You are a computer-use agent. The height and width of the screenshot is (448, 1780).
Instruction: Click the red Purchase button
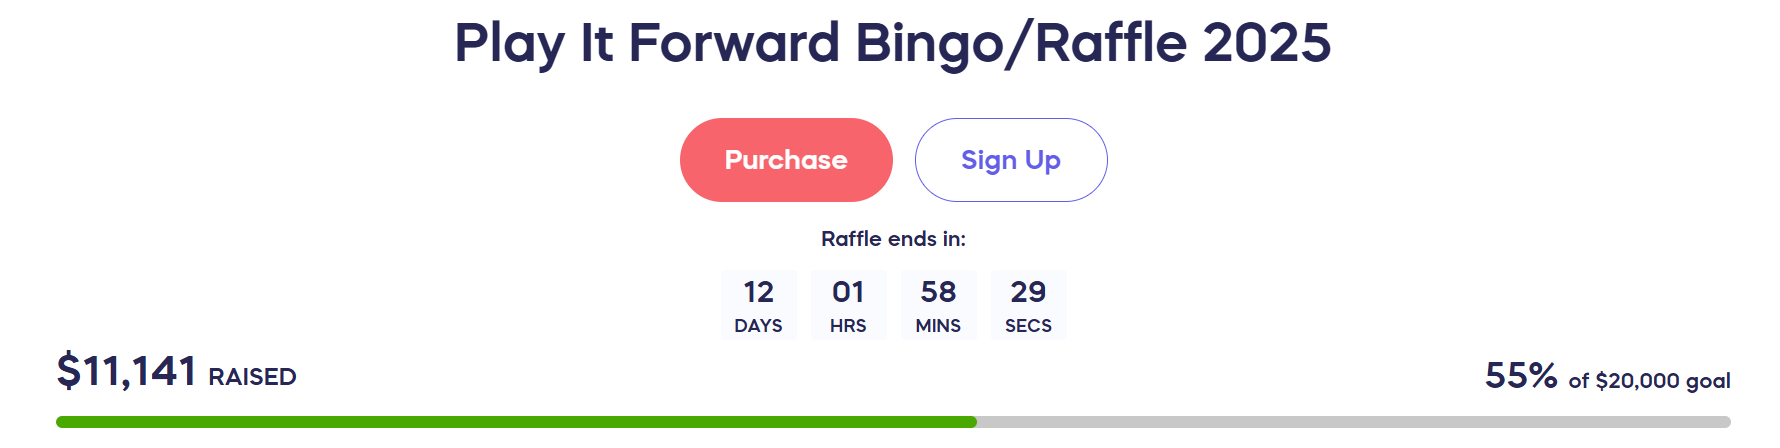click(x=786, y=160)
